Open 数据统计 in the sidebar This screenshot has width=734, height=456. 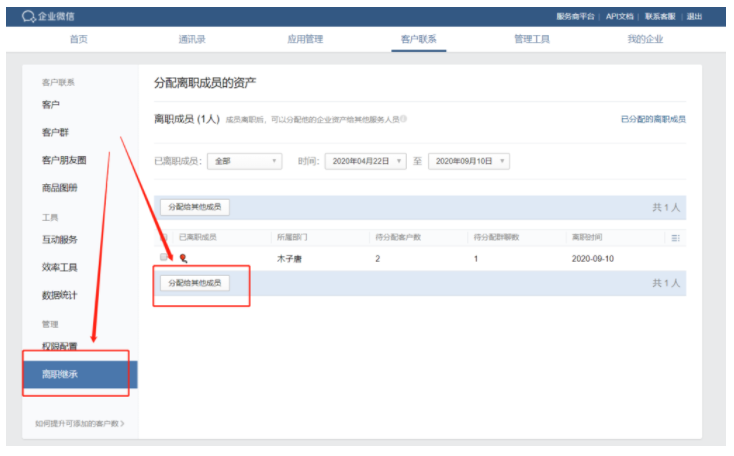59,295
